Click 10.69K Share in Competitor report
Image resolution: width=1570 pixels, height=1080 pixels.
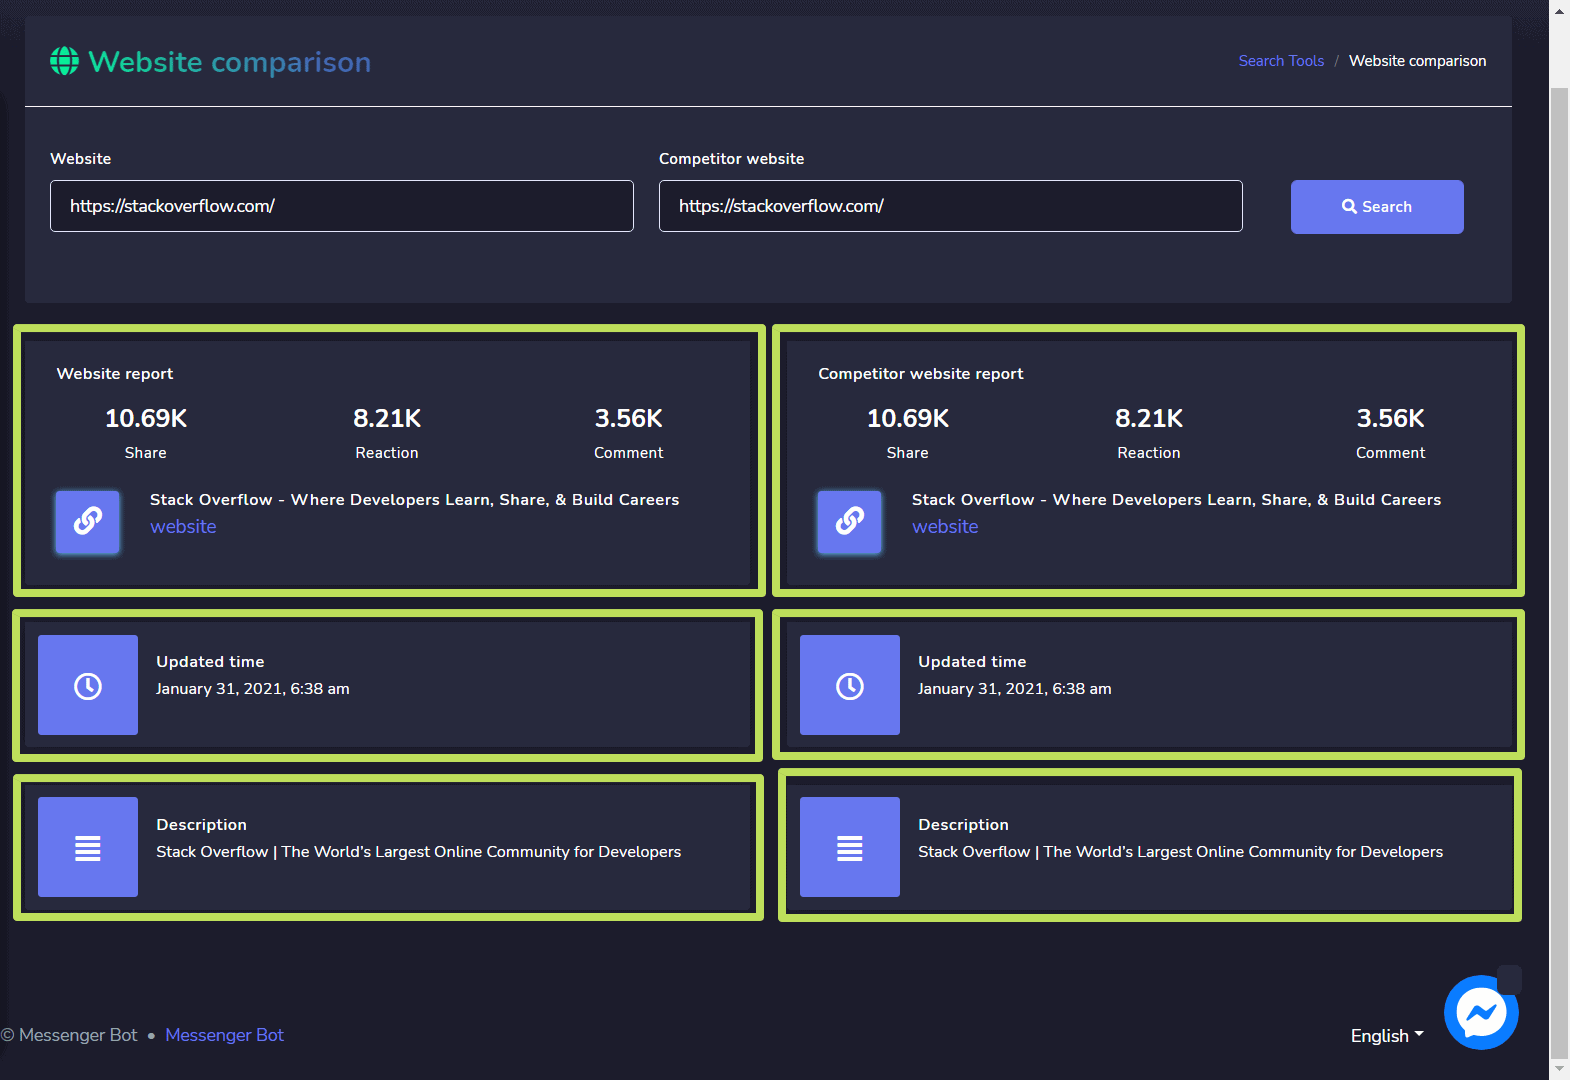908,433
